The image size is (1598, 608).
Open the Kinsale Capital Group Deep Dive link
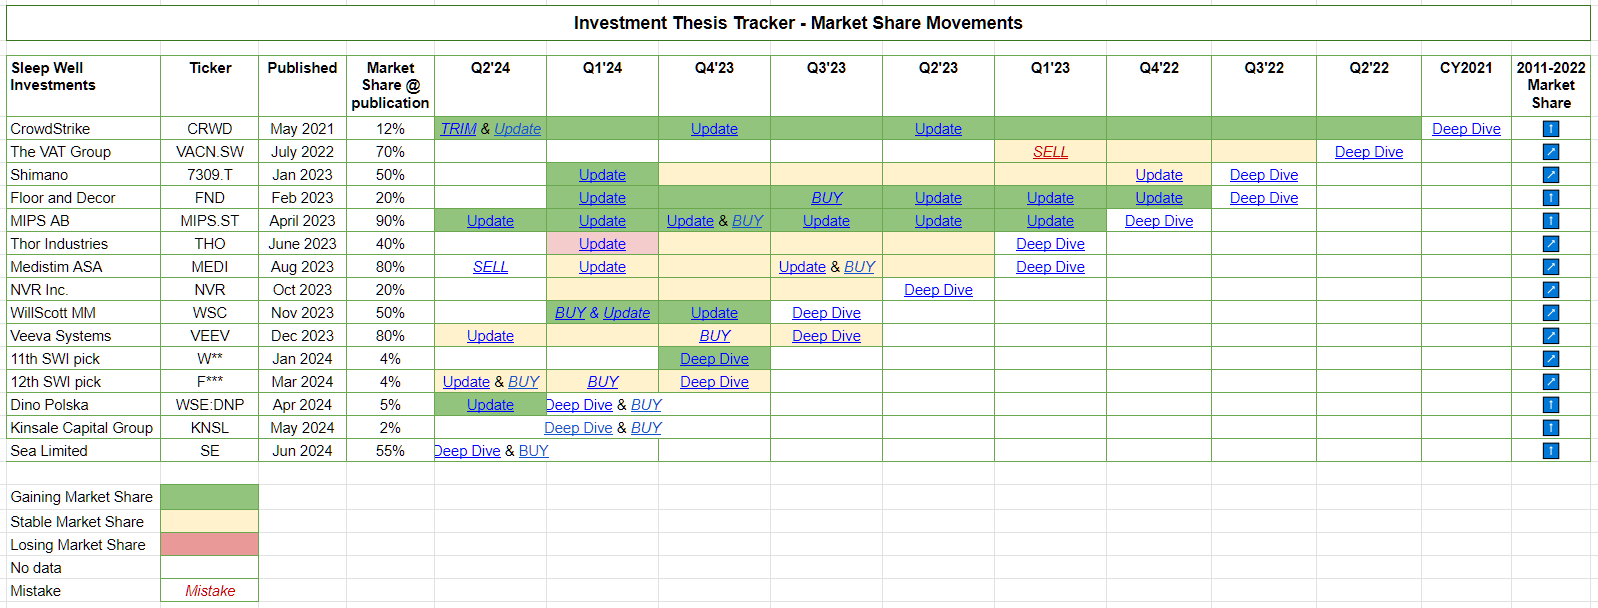578,428
